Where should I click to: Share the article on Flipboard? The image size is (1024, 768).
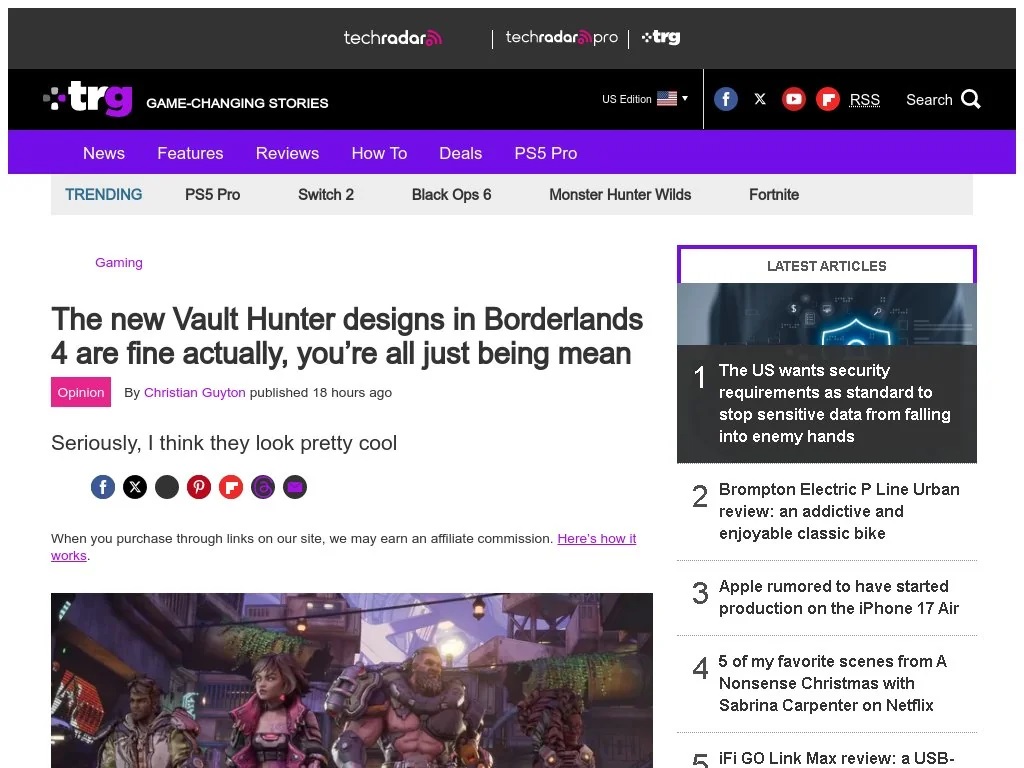tap(231, 487)
